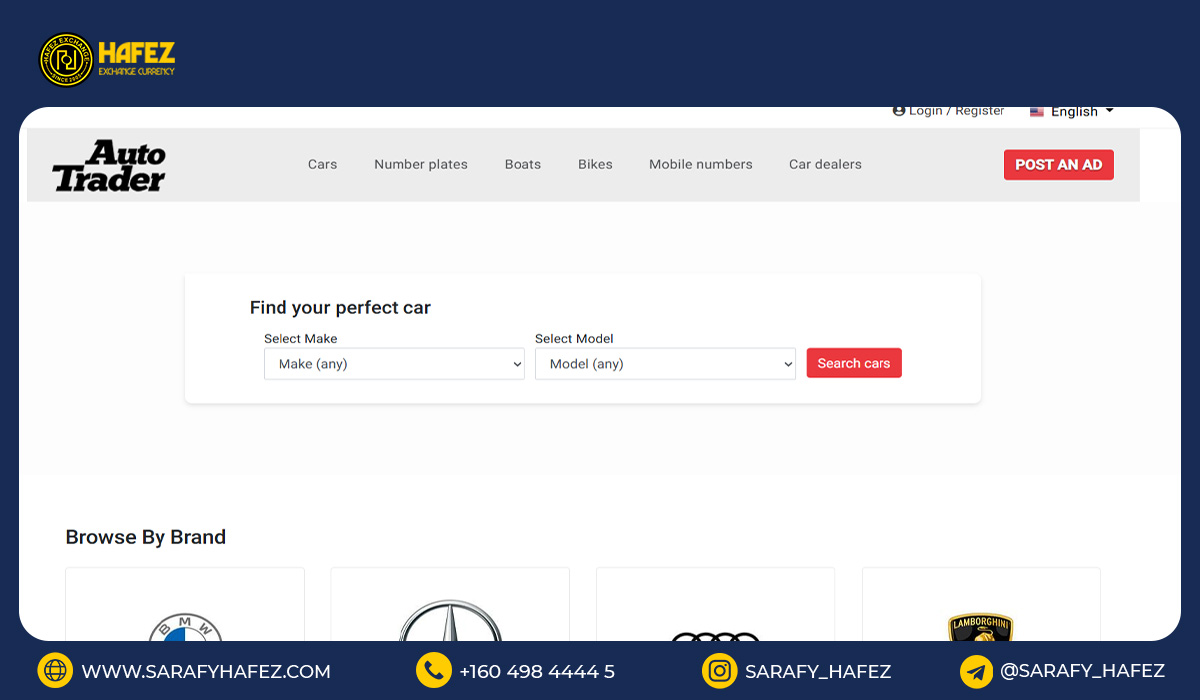Image resolution: width=1200 pixels, height=700 pixels.
Task: Choose the Audi brand logo
Action: pos(715,634)
